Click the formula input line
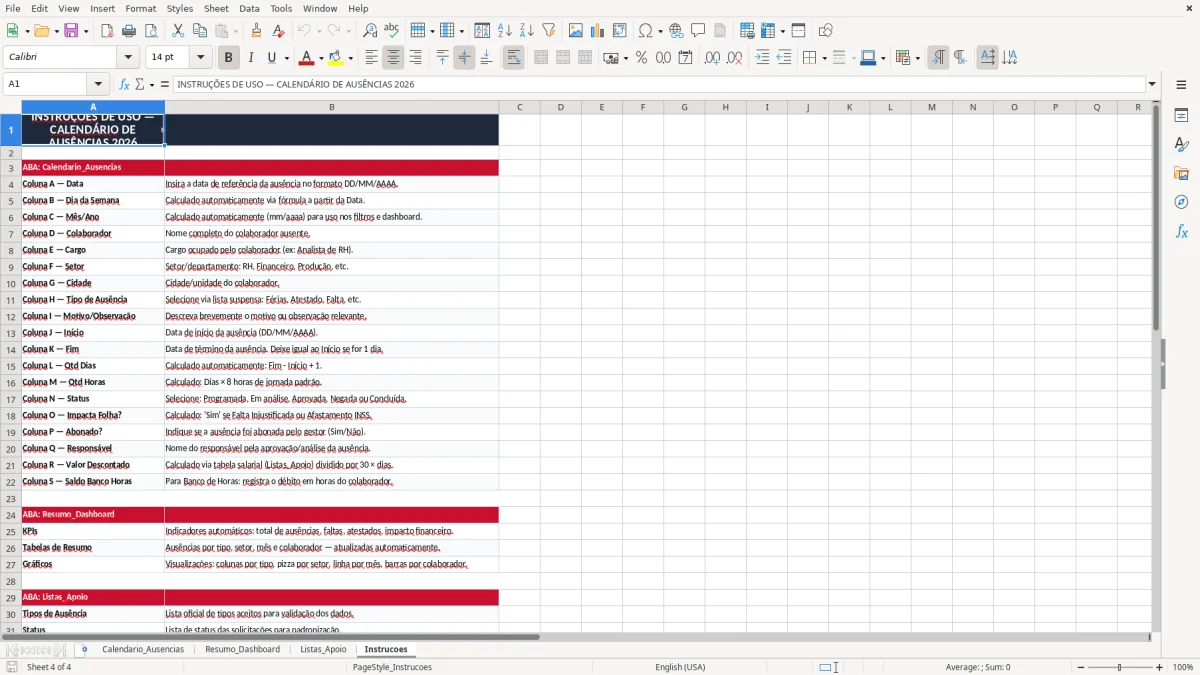This screenshot has height=675, width=1200. pyautogui.click(x=659, y=84)
